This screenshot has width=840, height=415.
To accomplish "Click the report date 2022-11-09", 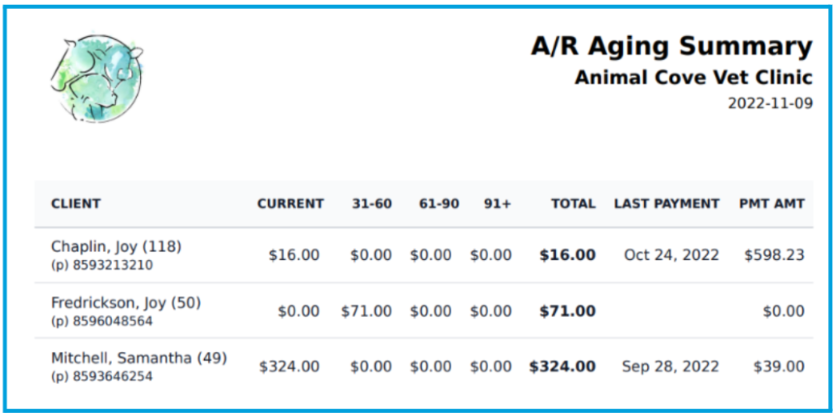I will pyautogui.click(x=770, y=103).
